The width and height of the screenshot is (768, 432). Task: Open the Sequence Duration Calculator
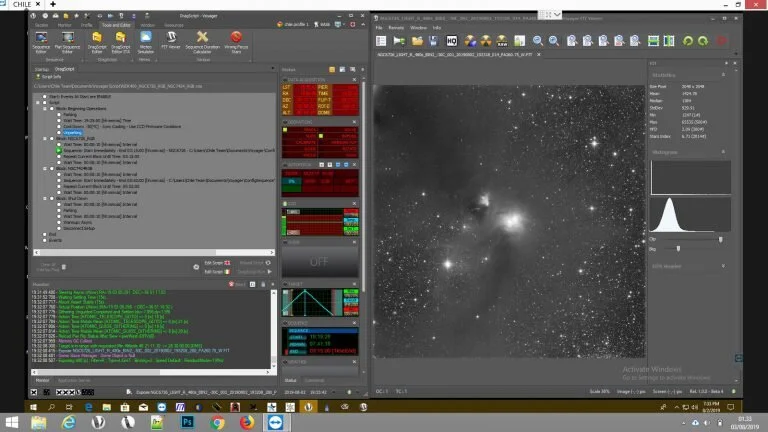point(202,42)
